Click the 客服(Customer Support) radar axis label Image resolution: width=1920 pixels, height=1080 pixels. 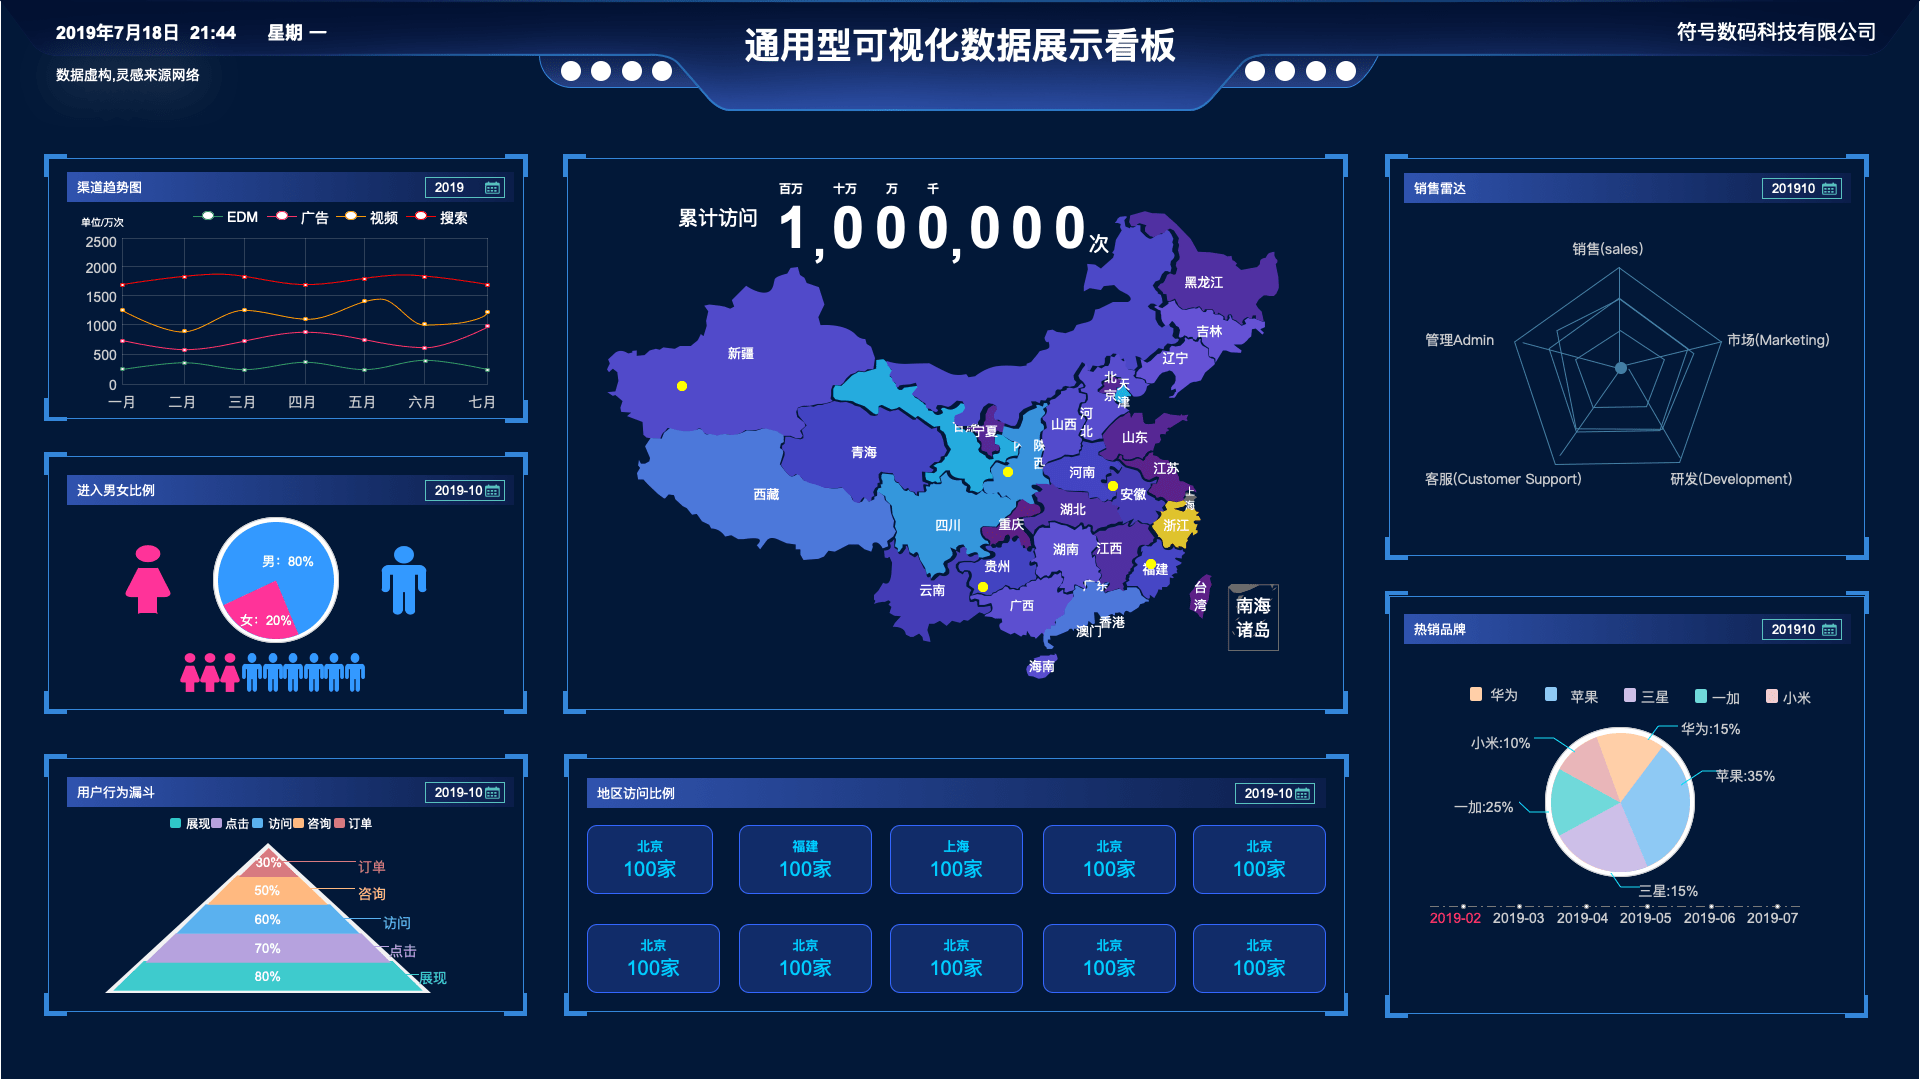1503,479
